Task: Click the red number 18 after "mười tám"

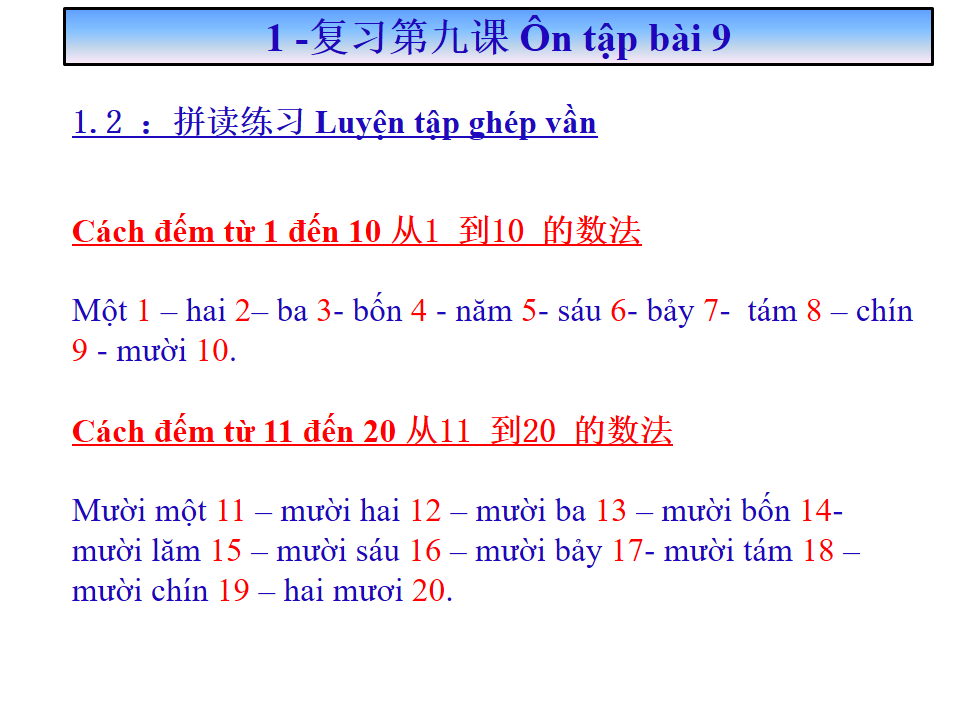Action: tap(818, 551)
